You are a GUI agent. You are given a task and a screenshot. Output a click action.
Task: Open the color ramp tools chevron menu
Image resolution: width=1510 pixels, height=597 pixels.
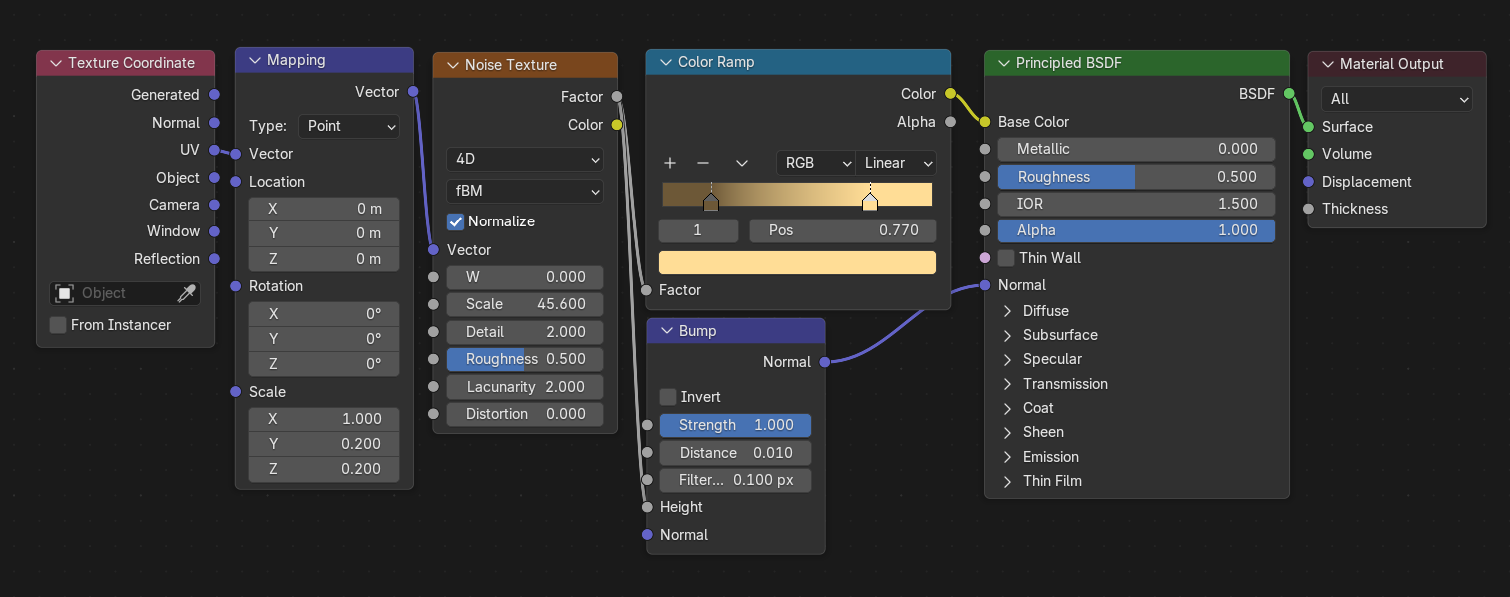point(742,163)
